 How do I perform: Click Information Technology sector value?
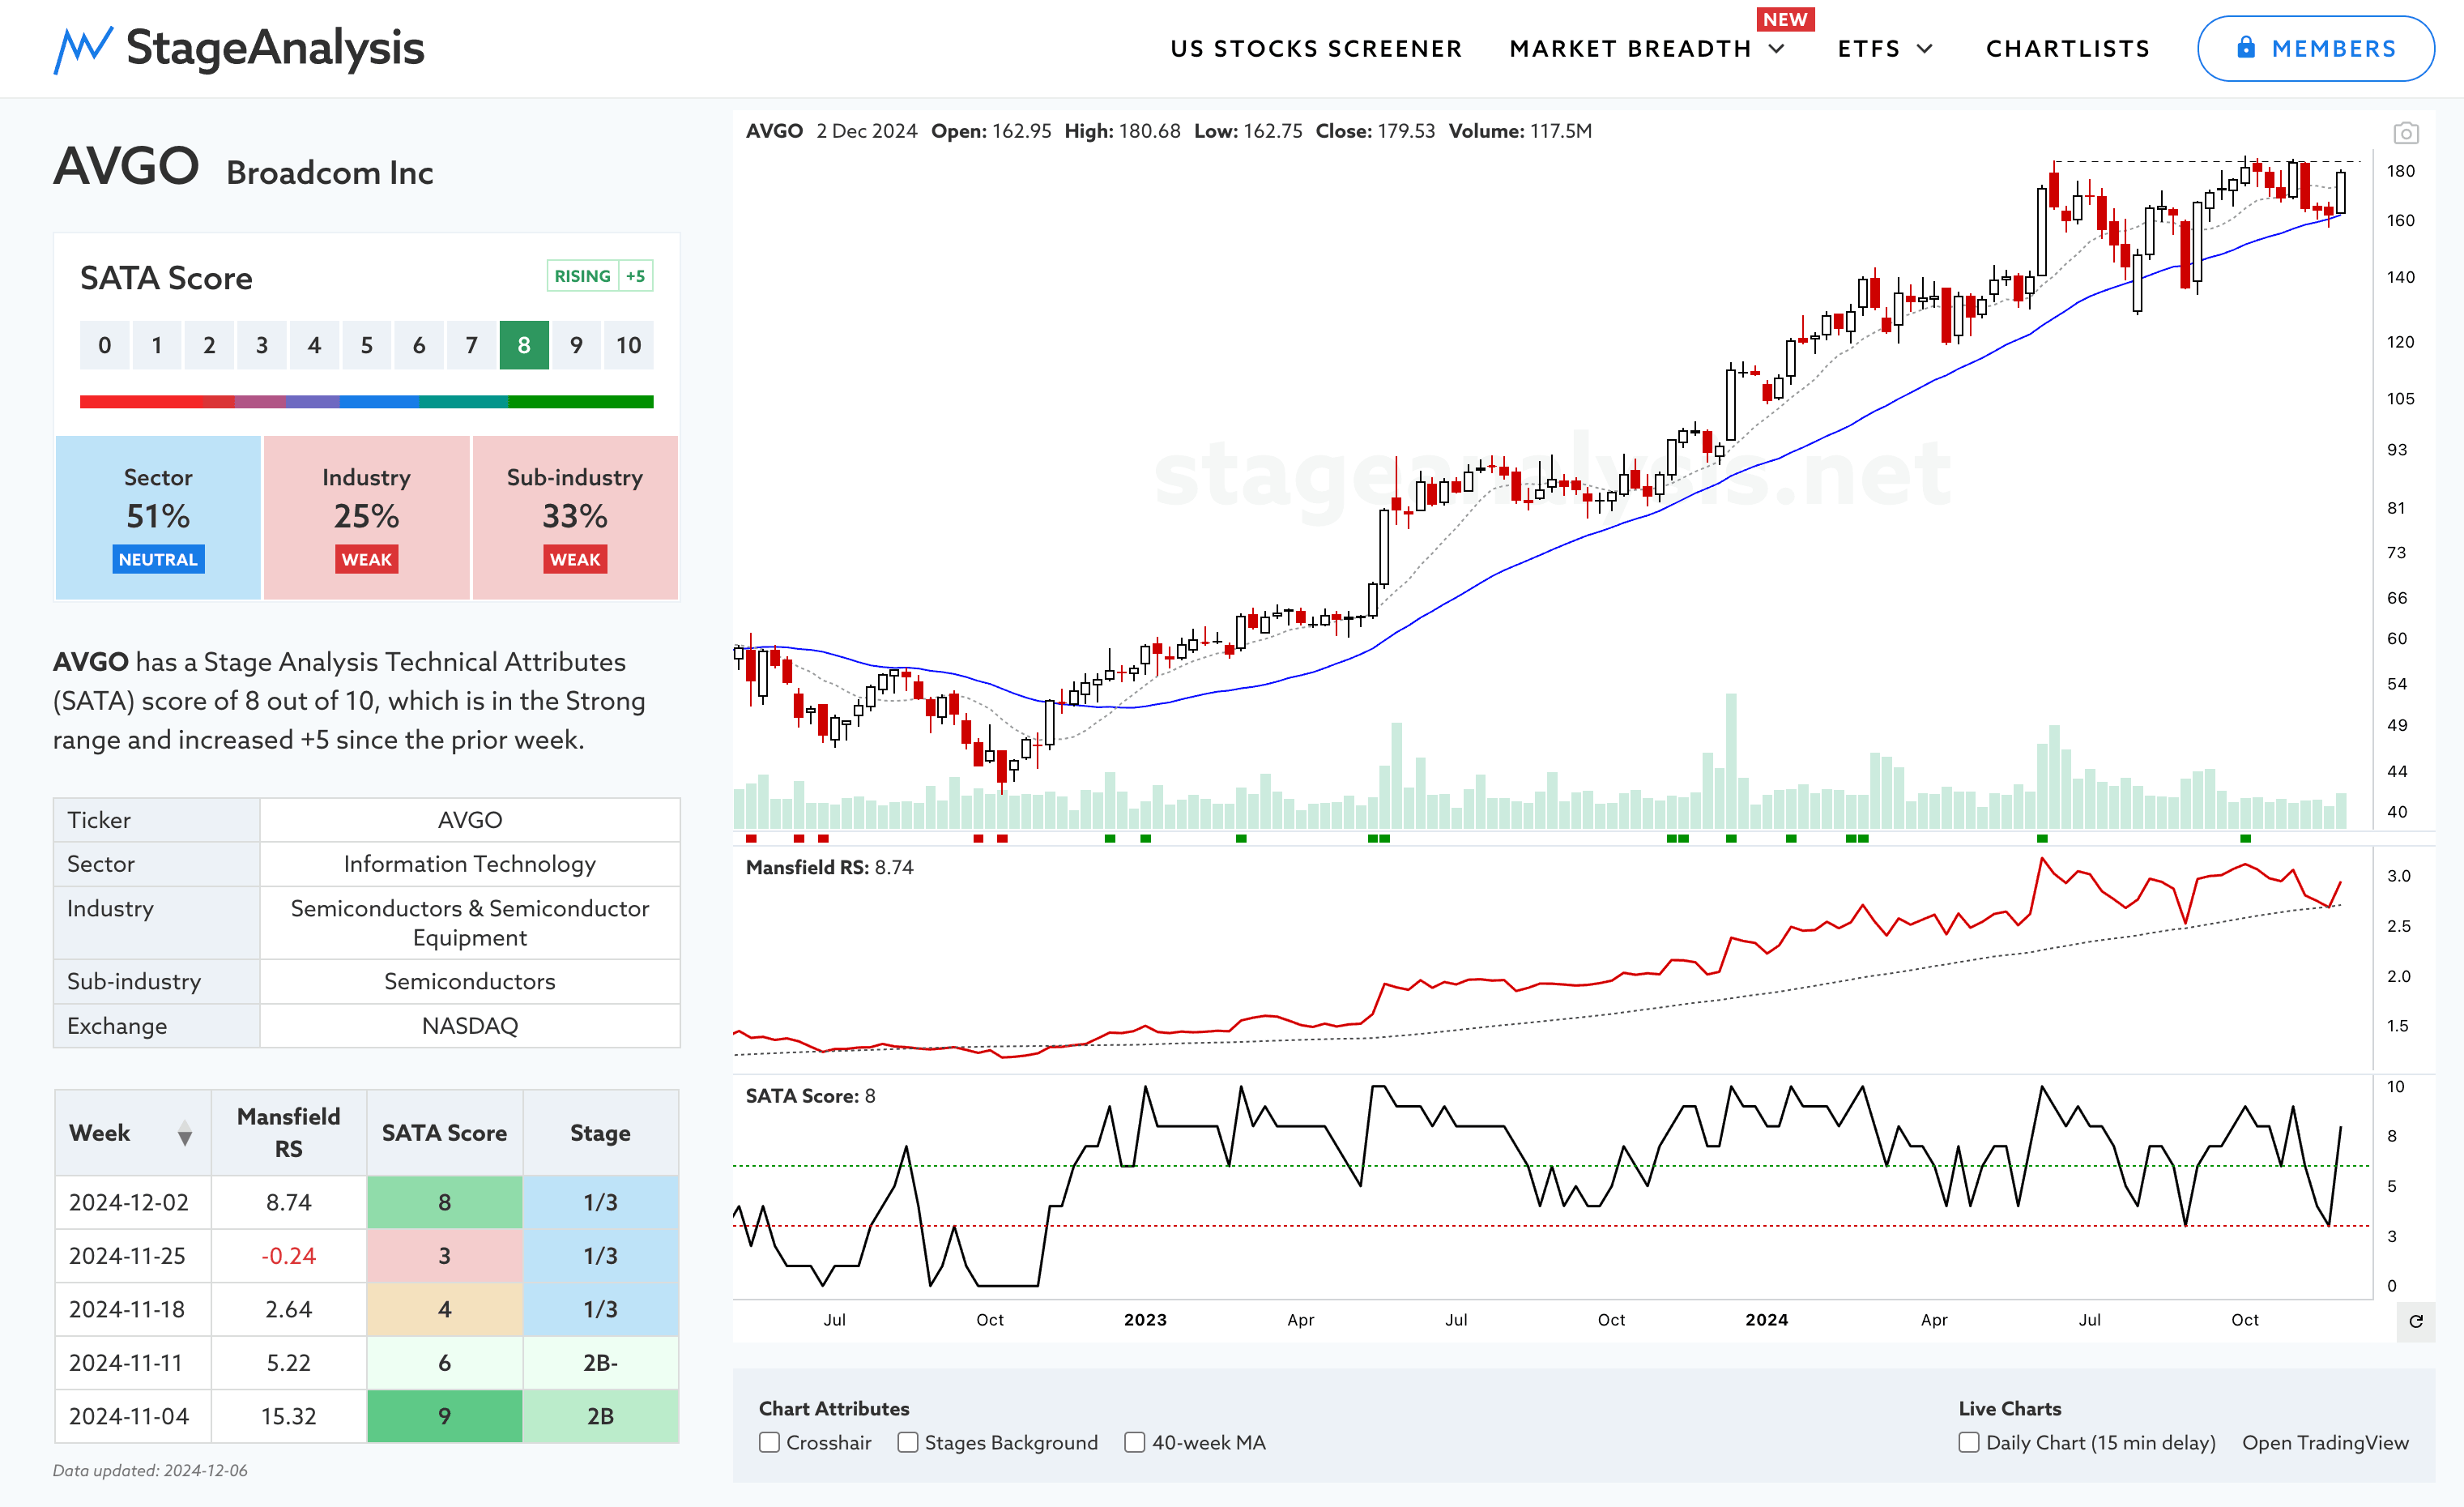pyautogui.click(x=469, y=864)
